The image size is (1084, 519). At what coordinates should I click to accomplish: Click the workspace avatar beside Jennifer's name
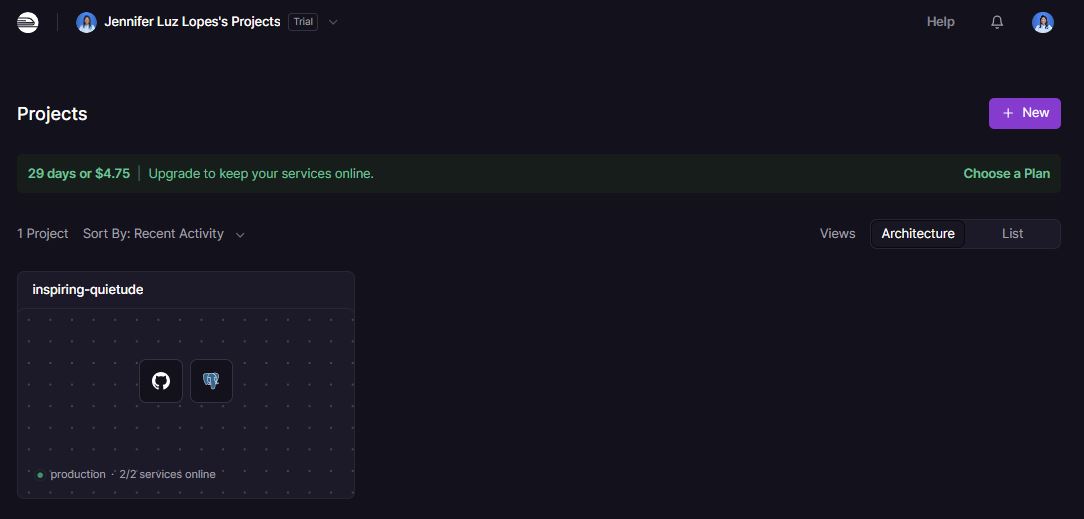[x=86, y=22]
